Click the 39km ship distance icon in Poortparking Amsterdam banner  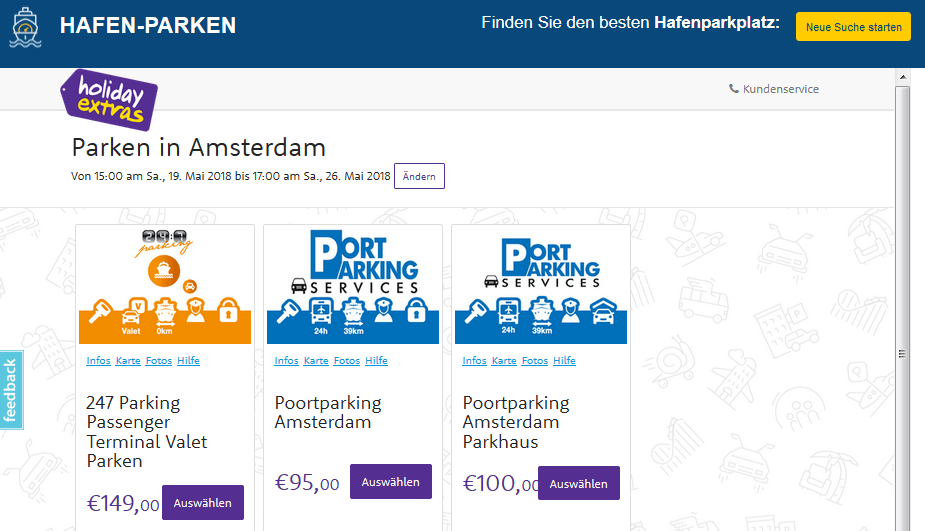click(353, 316)
